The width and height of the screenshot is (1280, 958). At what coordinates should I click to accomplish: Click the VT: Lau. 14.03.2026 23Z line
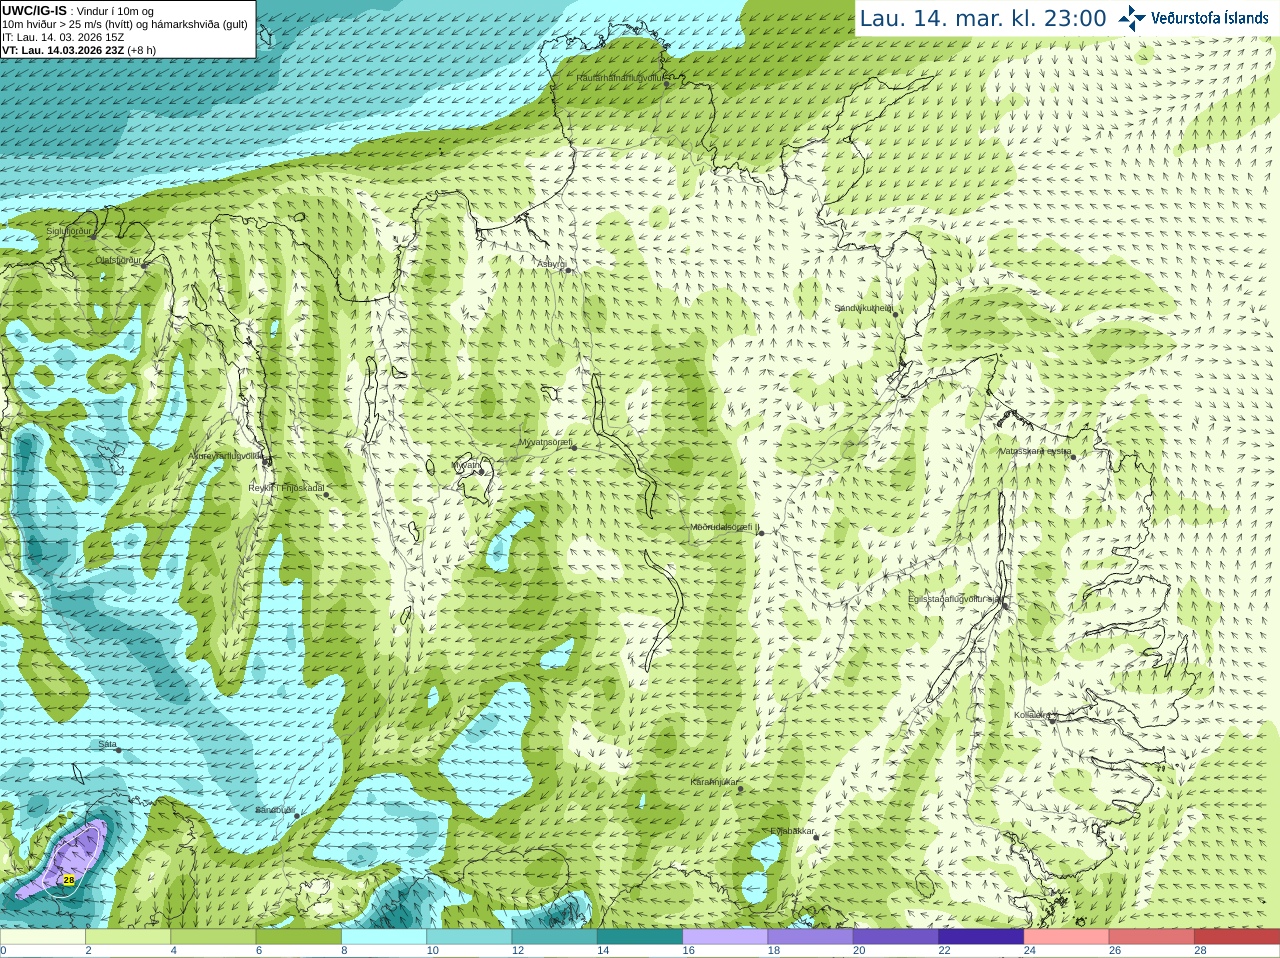(x=79, y=50)
